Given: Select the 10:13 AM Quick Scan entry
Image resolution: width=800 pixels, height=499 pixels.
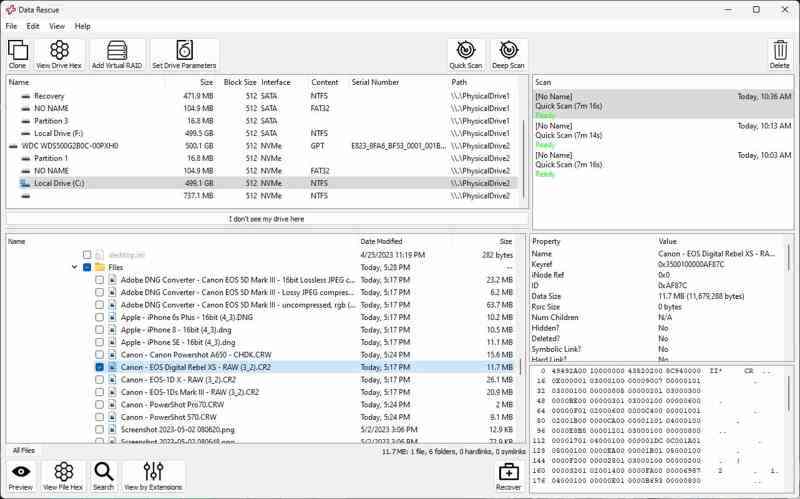Looking at the screenshot, I should pyautogui.click(x=662, y=131).
